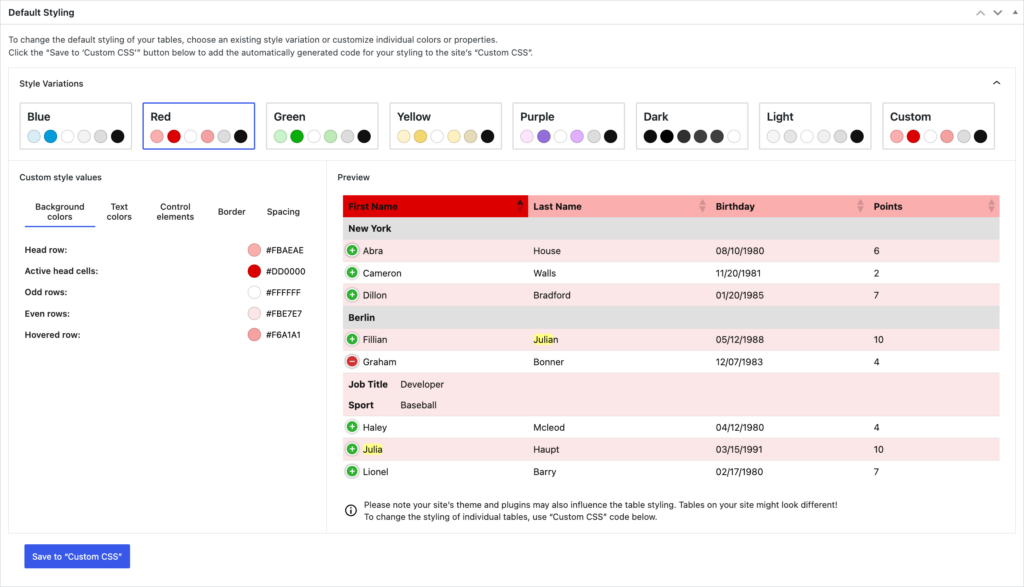Image resolution: width=1024 pixels, height=587 pixels.
Task: Collapse the Style Variations section via its chevron
Action: (996, 83)
